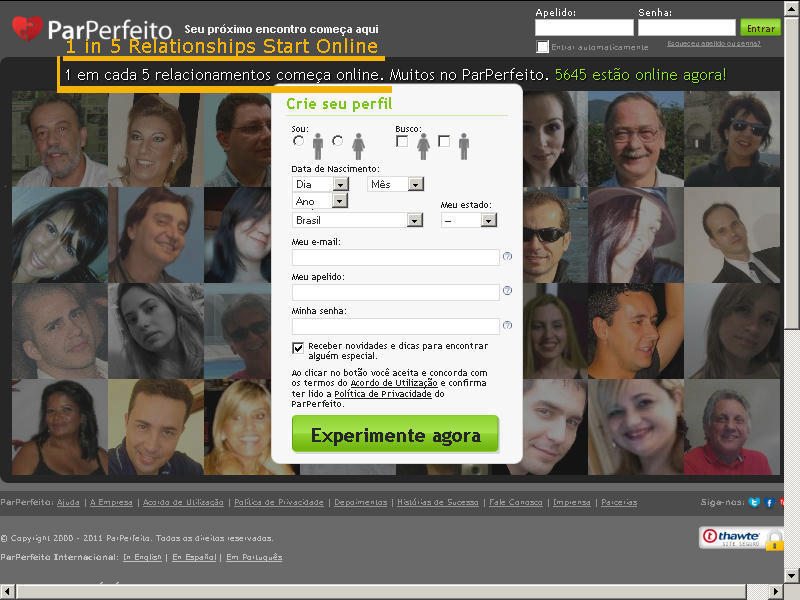
Task: Toggle Receber novidades e dicas checkbox
Action: [298, 348]
